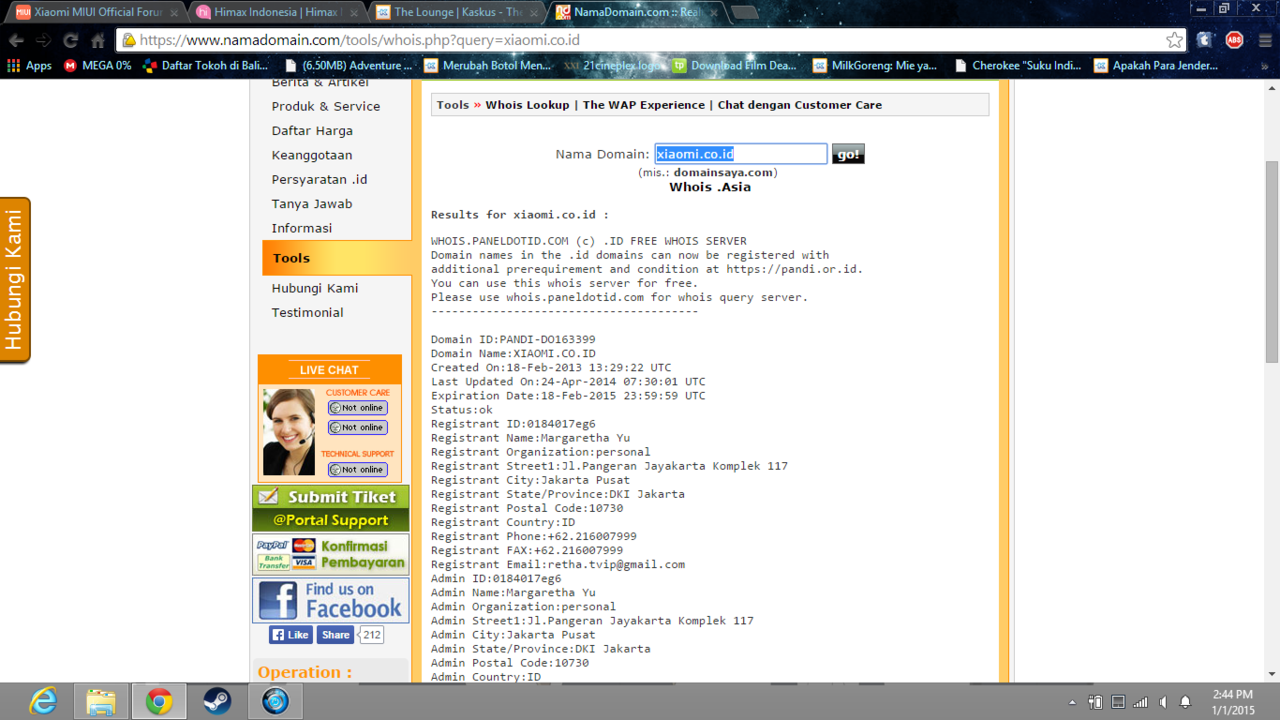Open the MEGA 0% bookmark

97,66
